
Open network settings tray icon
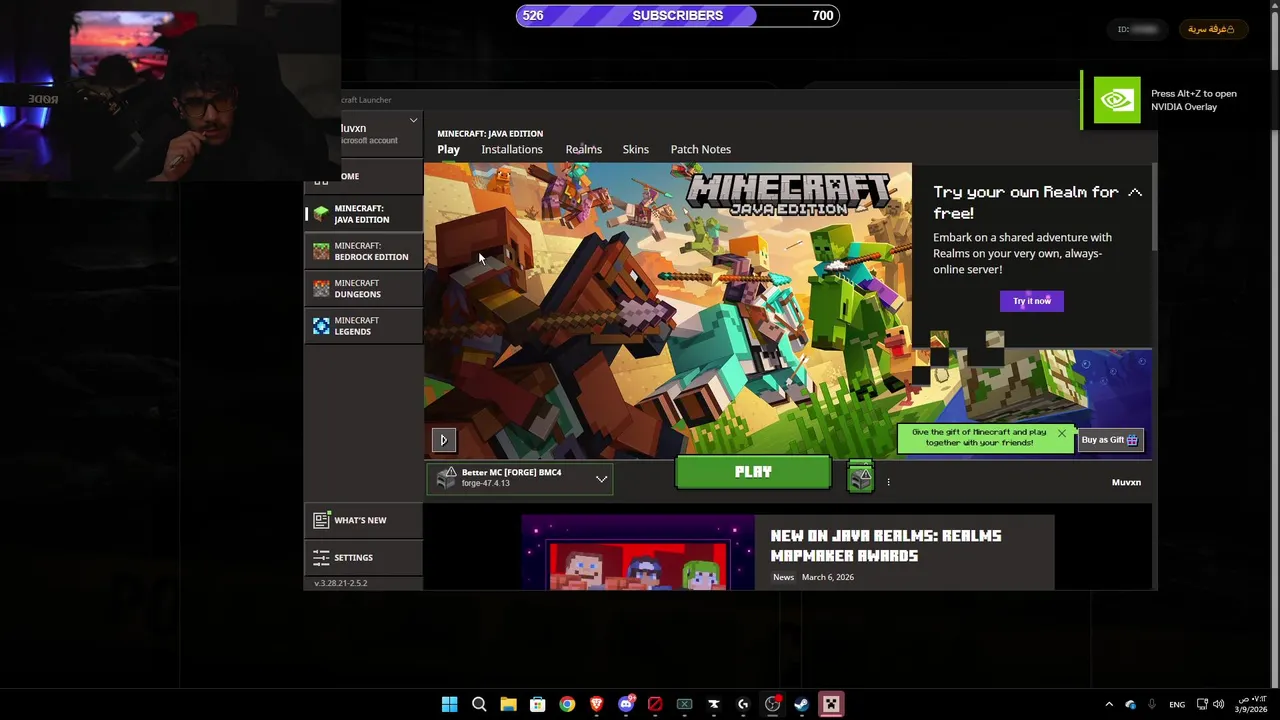point(1202,704)
